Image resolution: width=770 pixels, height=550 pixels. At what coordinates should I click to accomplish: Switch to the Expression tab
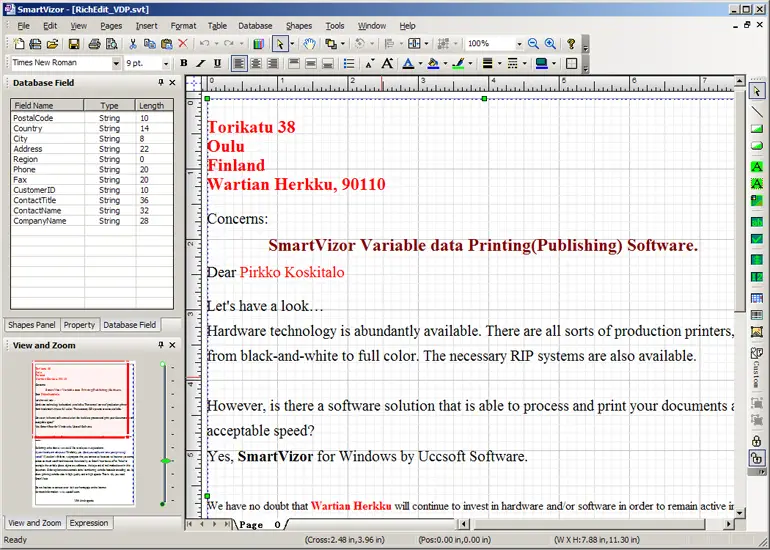point(89,523)
